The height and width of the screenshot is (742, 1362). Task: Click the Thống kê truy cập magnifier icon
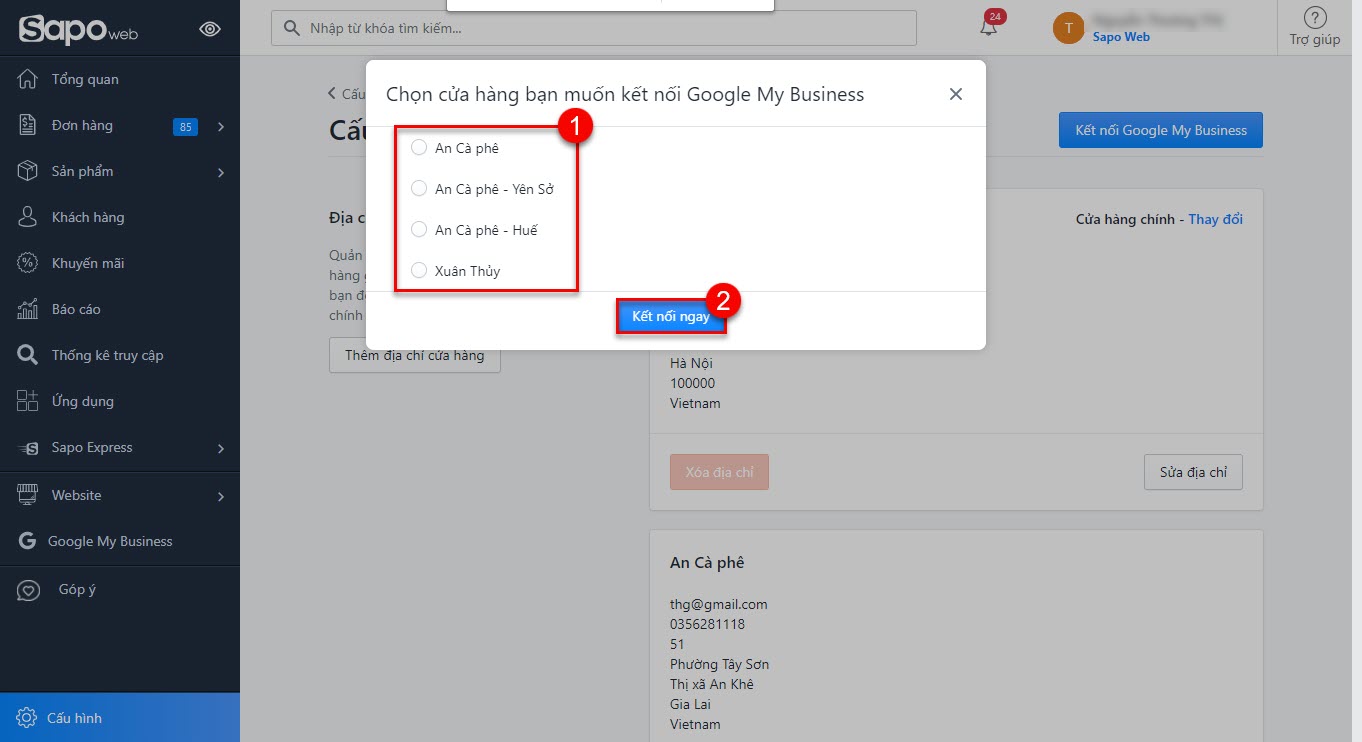coord(28,355)
